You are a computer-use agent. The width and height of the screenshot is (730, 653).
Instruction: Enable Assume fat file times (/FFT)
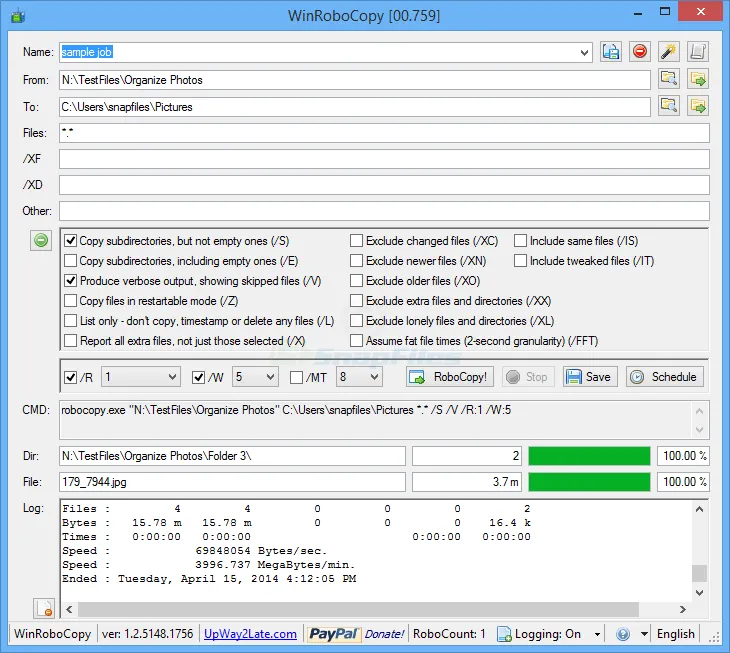click(x=356, y=341)
